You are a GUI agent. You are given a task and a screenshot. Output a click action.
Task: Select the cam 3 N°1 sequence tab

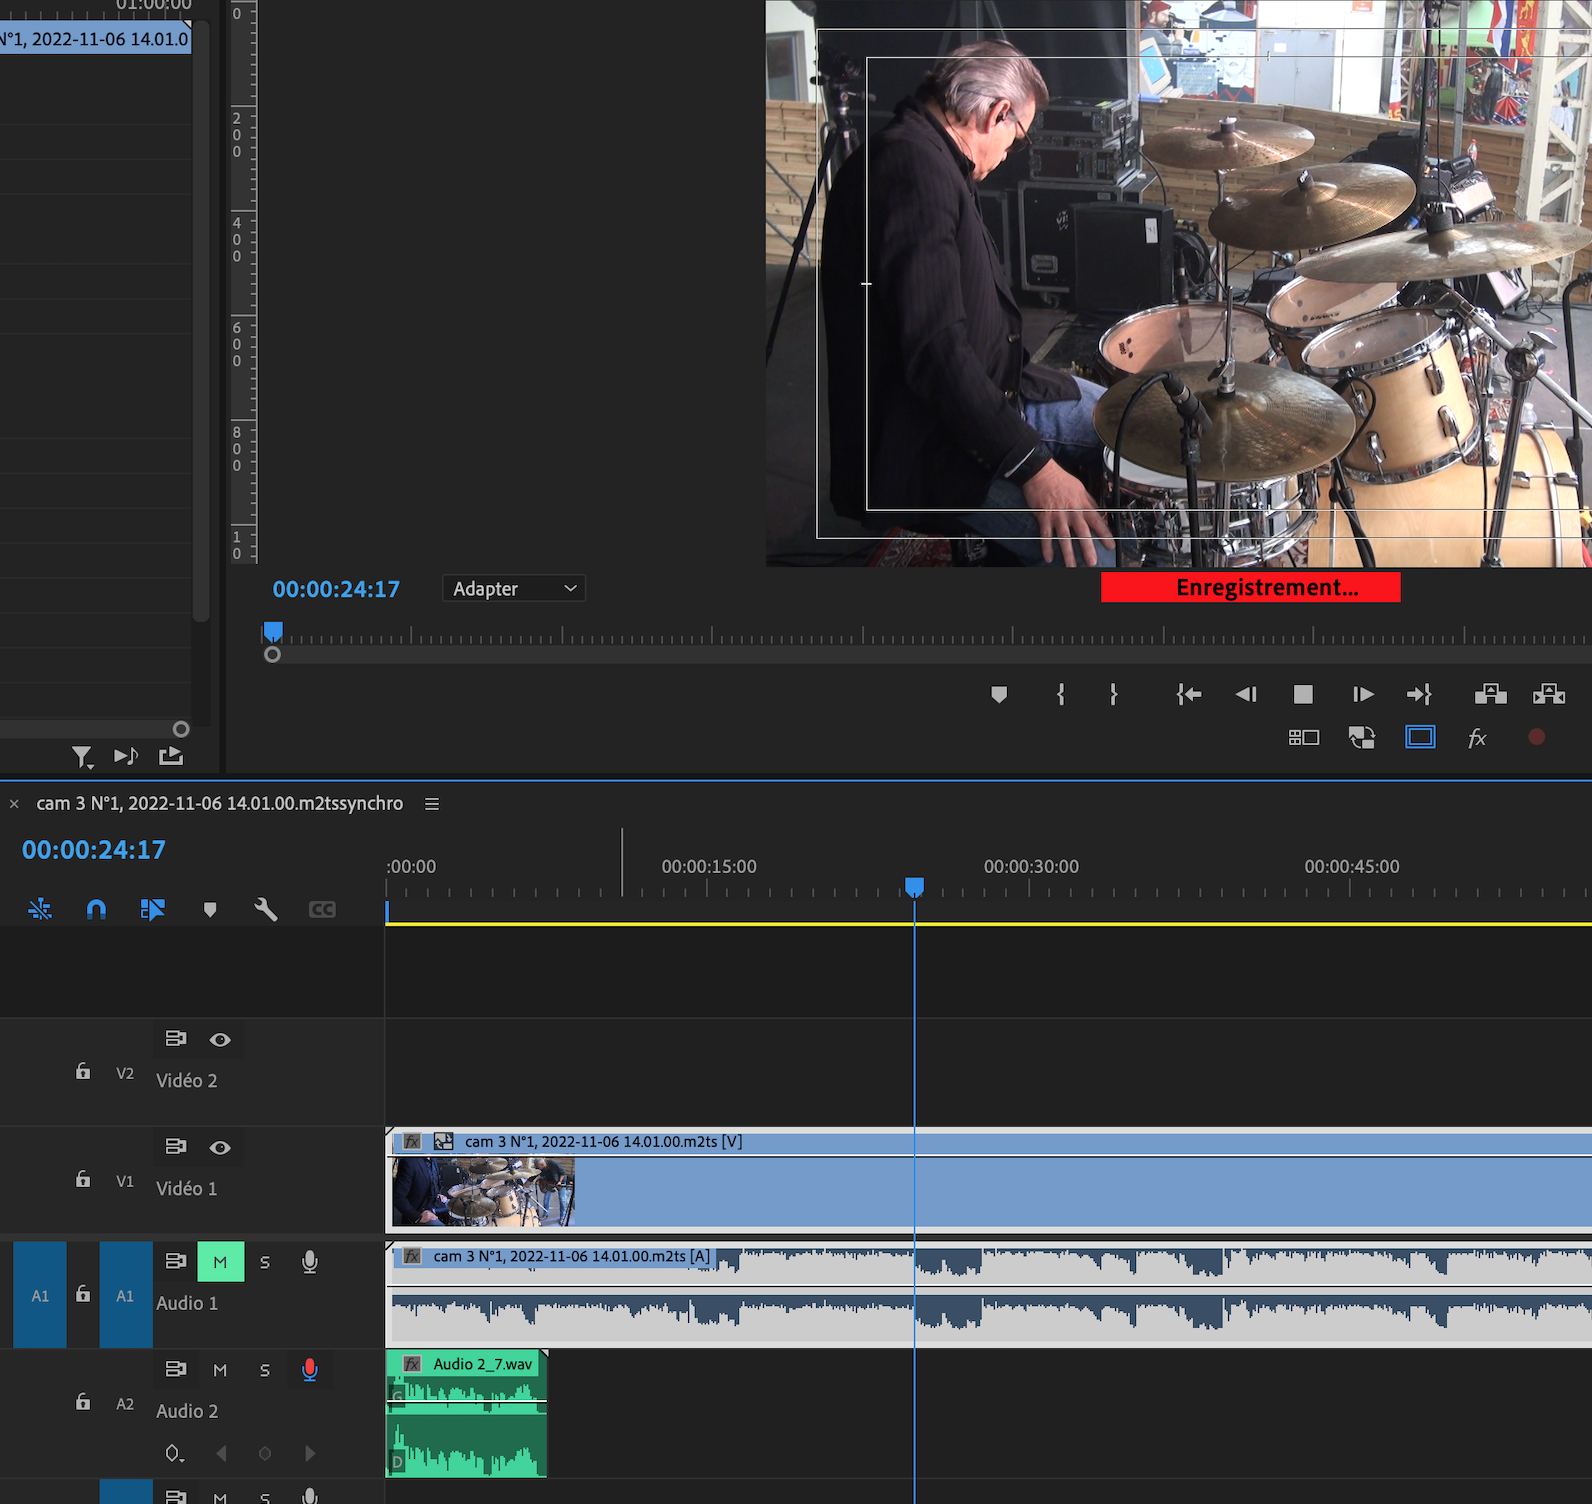pos(219,804)
